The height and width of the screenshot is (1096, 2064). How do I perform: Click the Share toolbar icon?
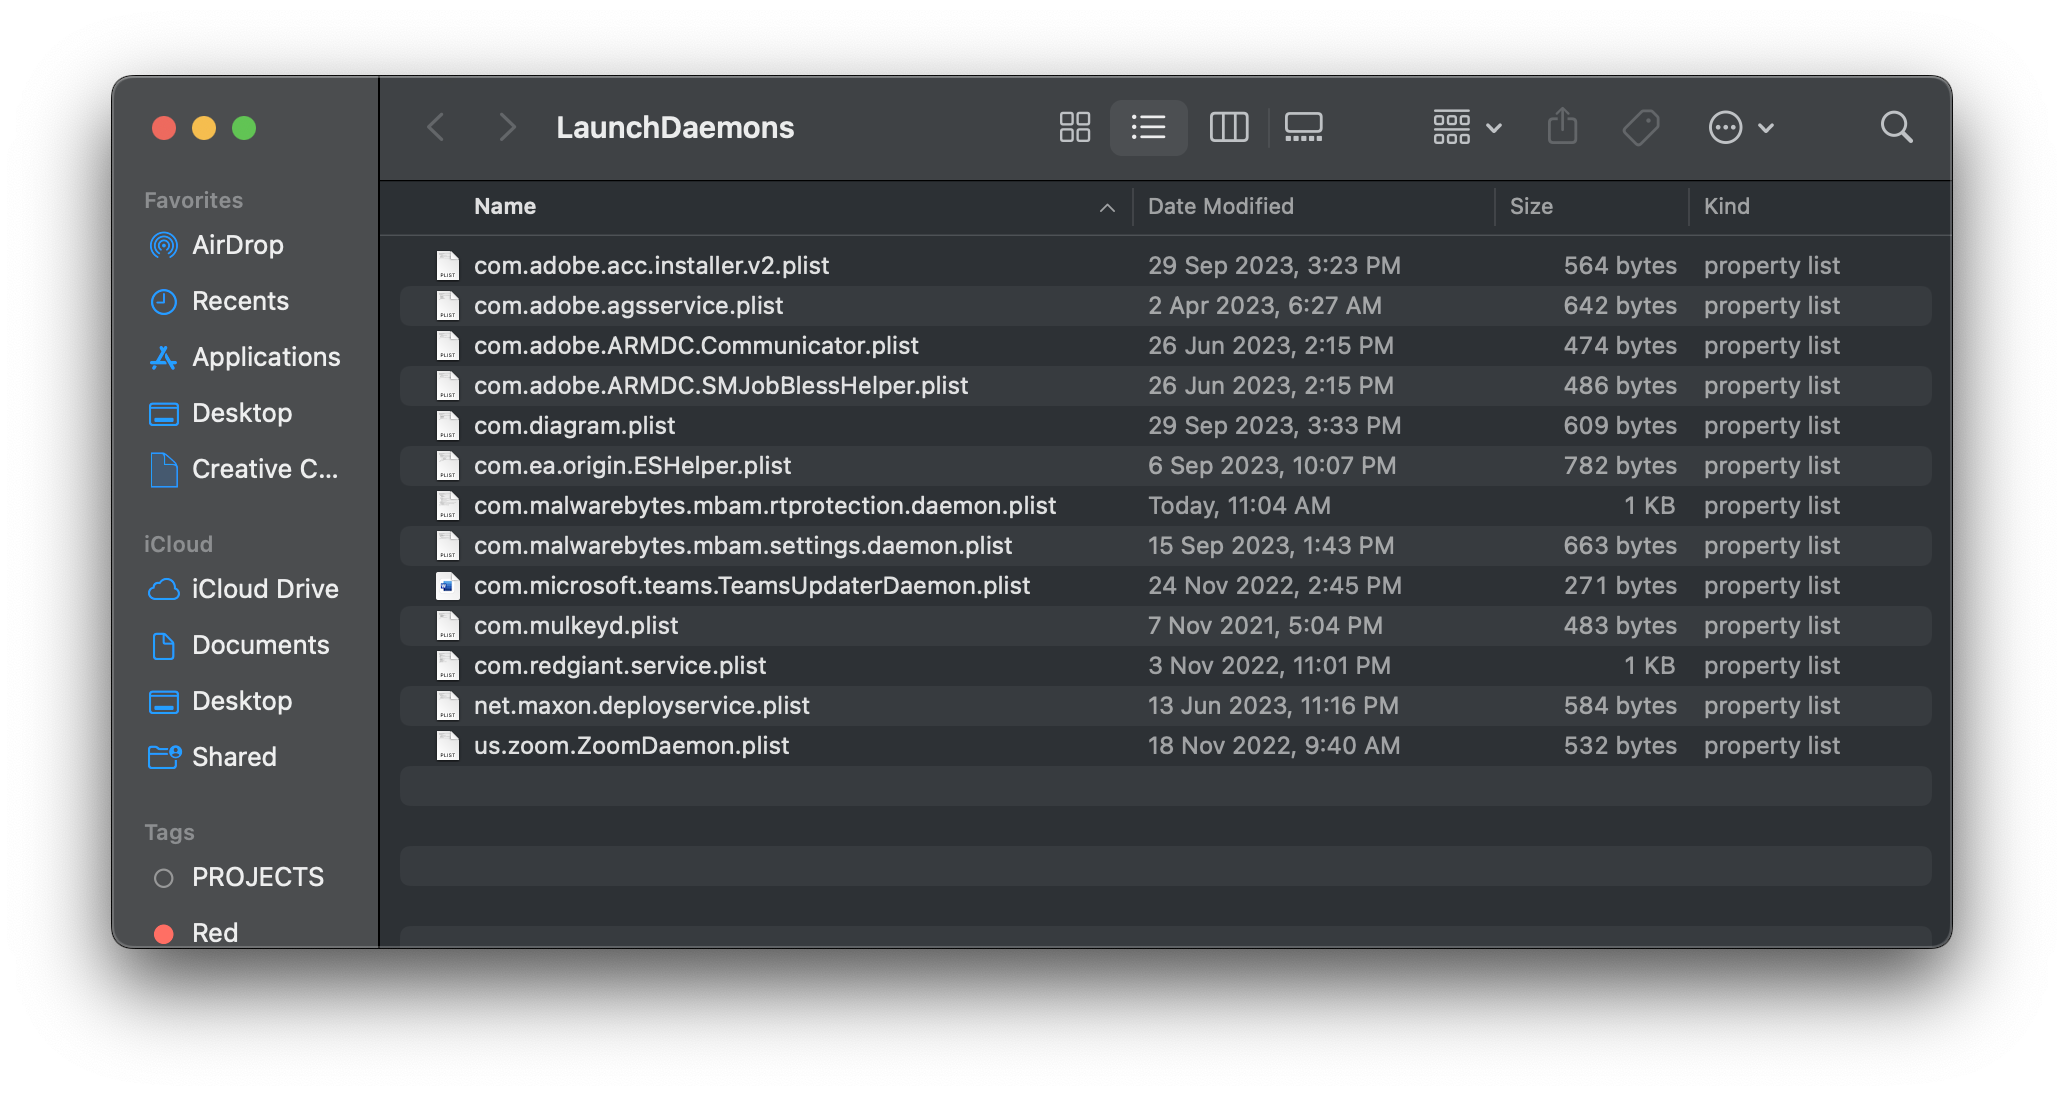(x=1562, y=127)
